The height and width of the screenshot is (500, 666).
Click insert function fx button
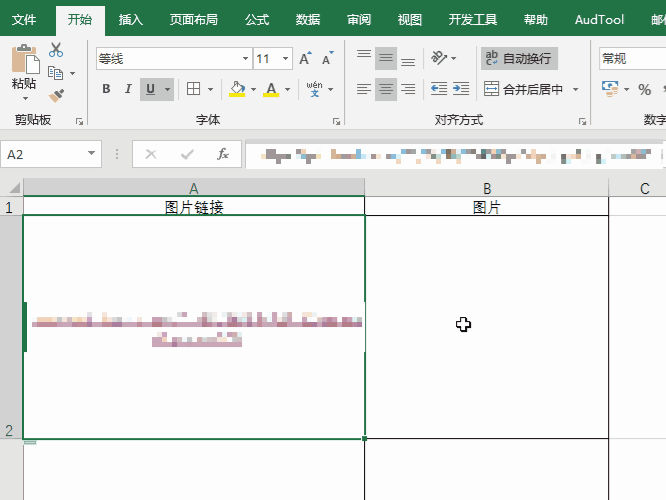223,154
